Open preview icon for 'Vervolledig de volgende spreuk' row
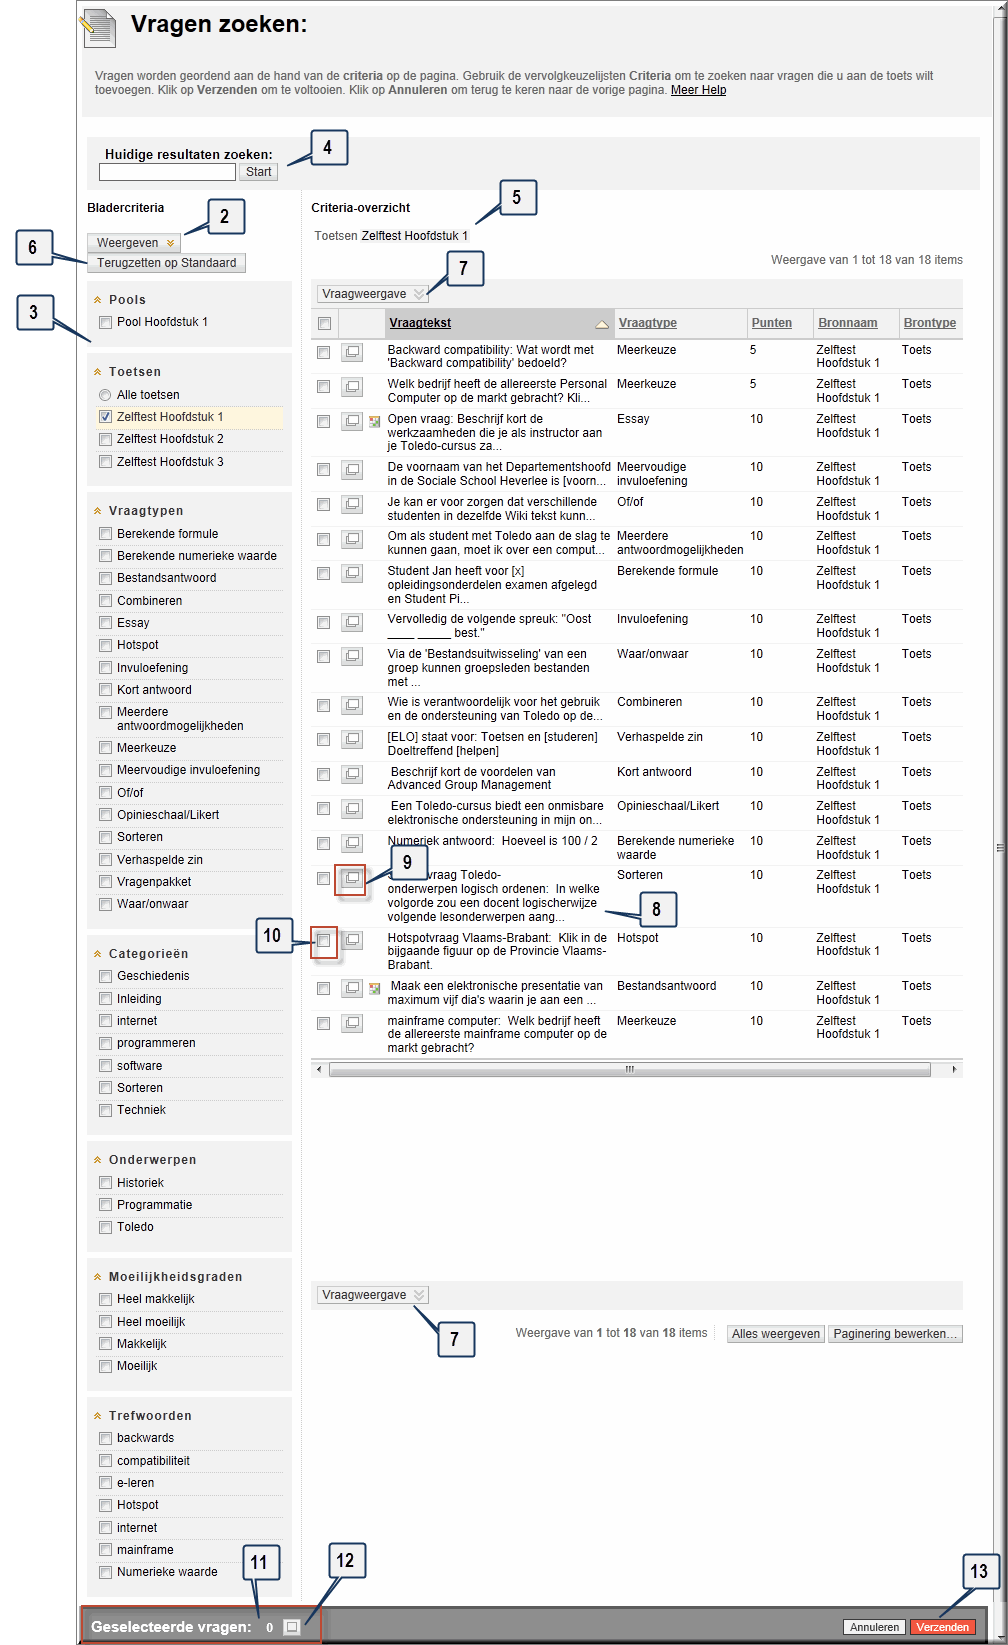This screenshot has height=1645, width=1008. [x=352, y=622]
